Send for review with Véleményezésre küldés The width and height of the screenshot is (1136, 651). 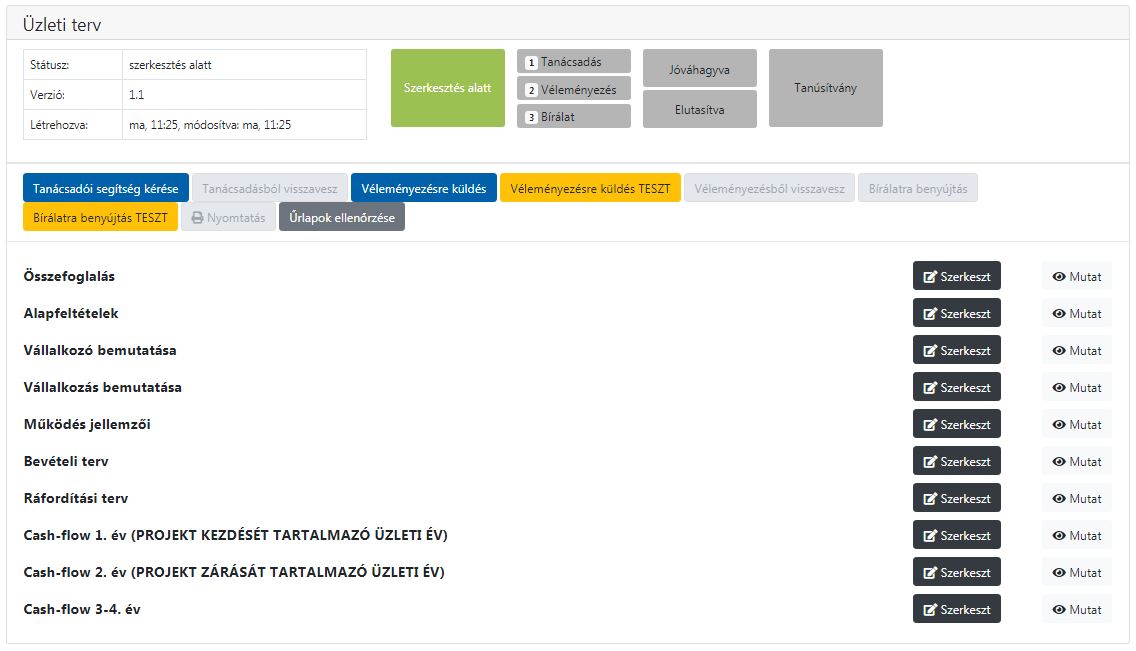tap(423, 189)
